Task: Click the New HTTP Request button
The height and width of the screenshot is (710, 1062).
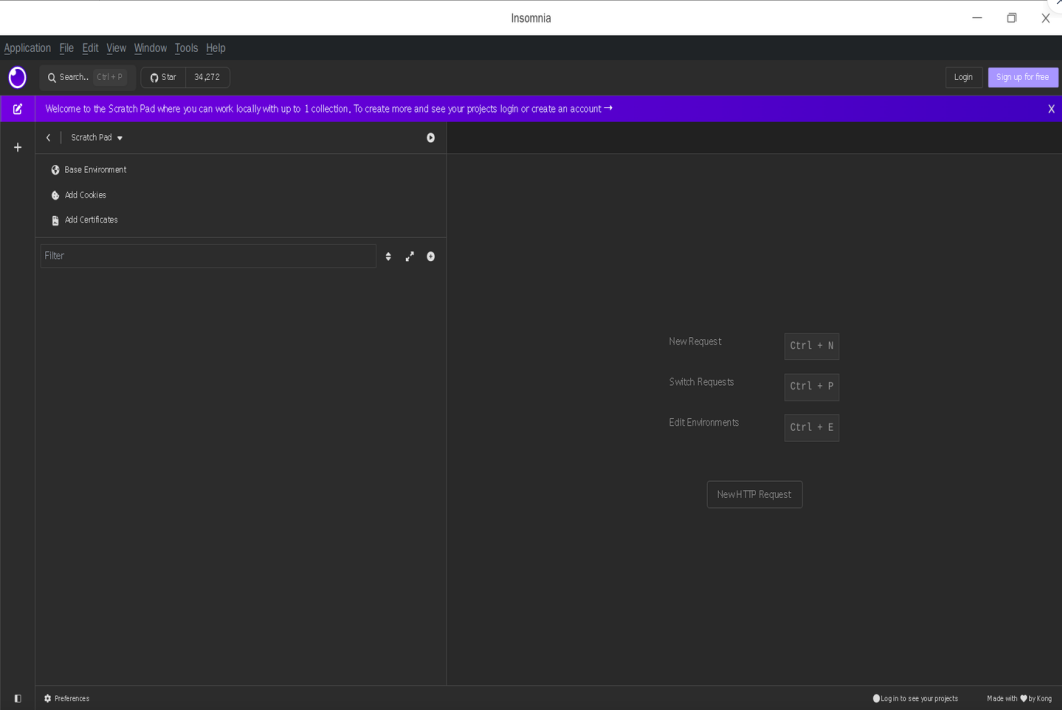Action: pyautogui.click(x=755, y=495)
